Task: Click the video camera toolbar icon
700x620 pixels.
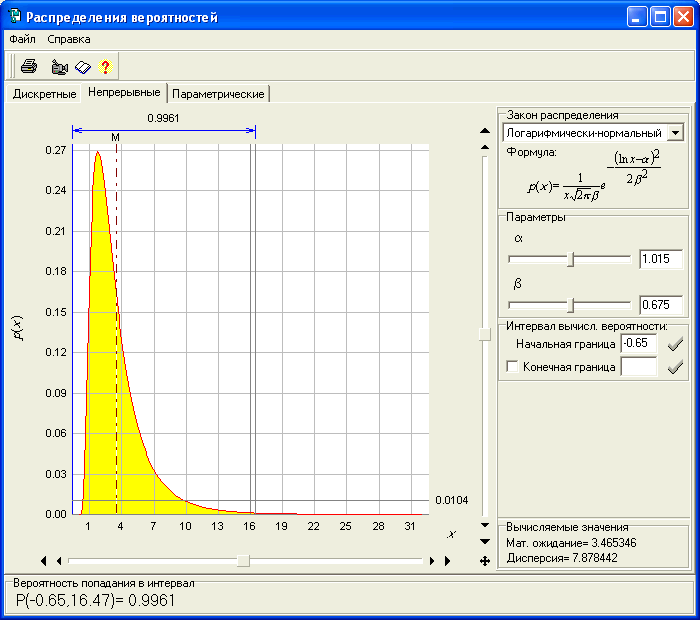Action: point(59,67)
